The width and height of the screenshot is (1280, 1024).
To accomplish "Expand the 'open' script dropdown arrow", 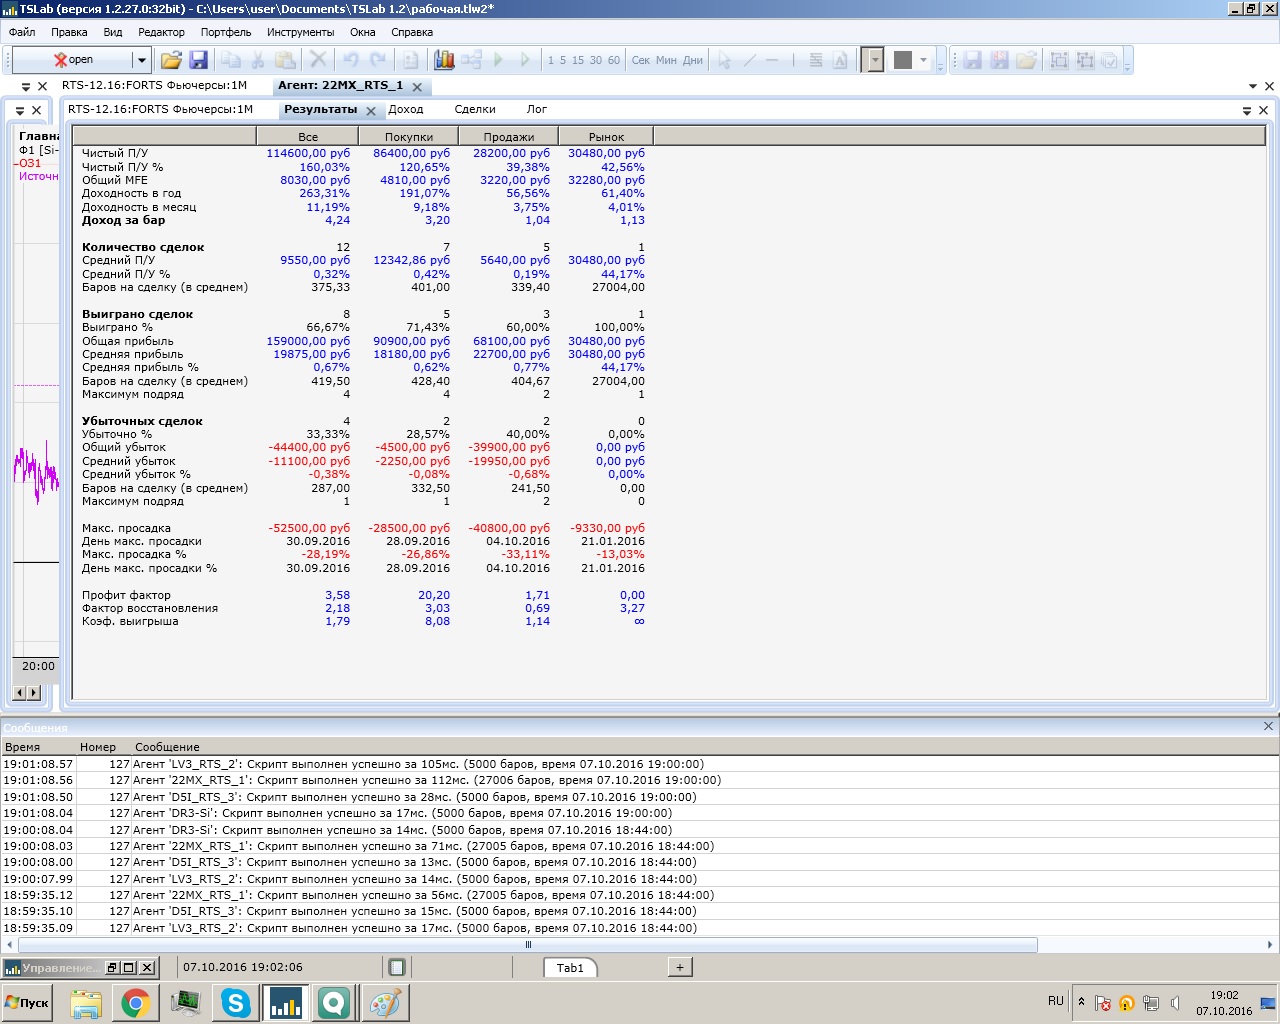I will 141,60.
